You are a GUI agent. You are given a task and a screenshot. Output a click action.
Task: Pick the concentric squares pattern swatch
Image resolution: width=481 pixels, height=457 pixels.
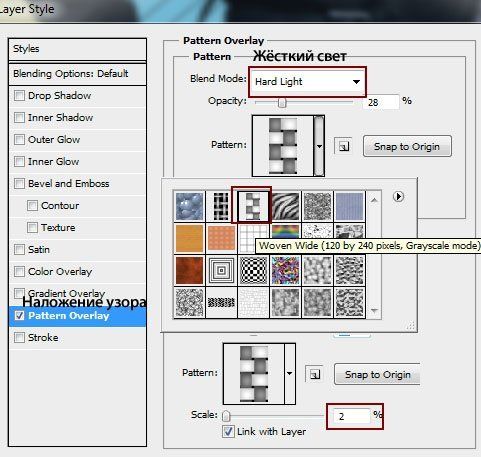click(x=221, y=270)
